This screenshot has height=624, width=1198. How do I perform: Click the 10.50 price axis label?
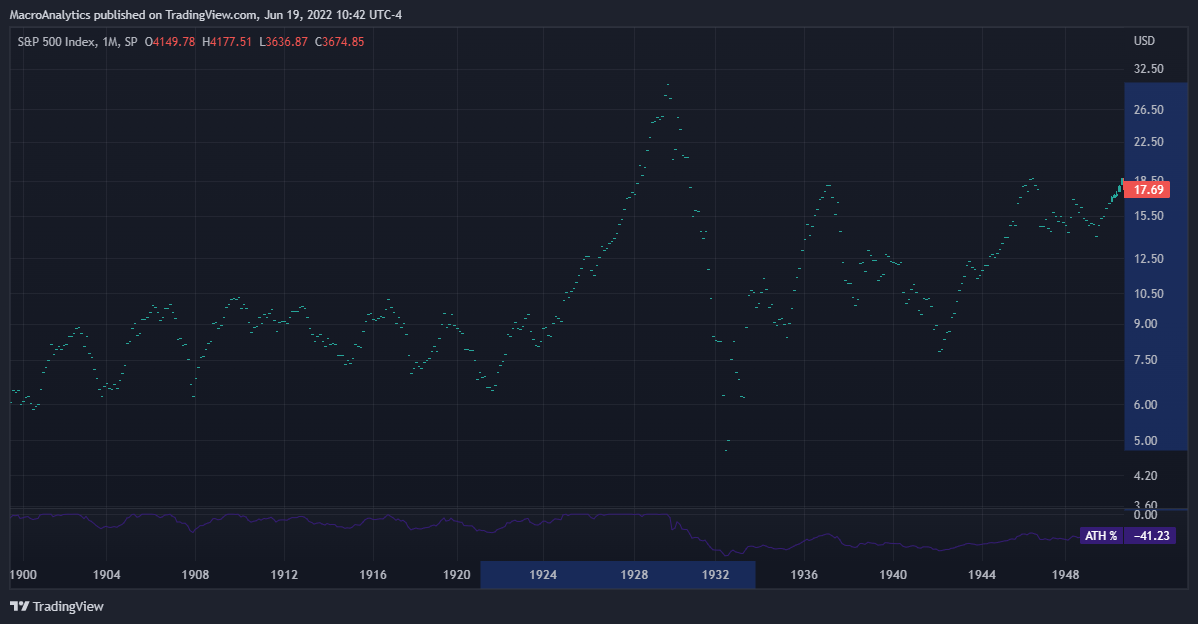1148,294
